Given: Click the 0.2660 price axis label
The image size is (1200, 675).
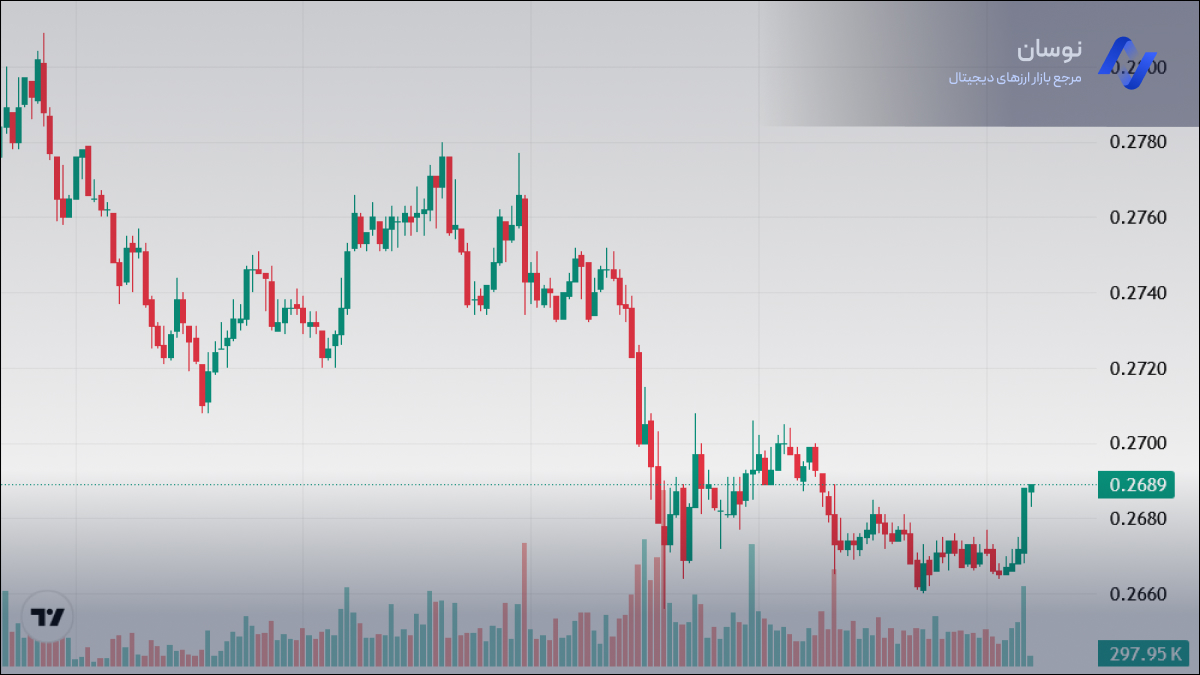Looking at the screenshot, I should pyautogui.click(x=1137, y=594).
